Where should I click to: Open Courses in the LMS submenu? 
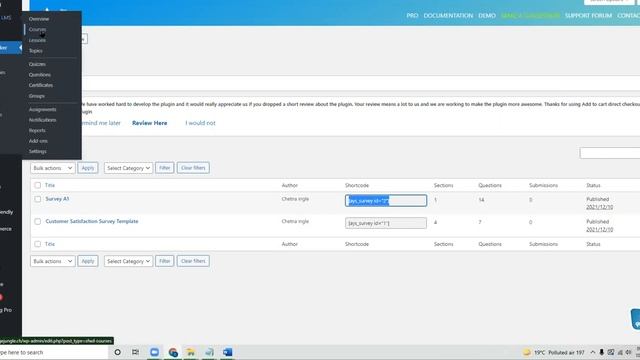point(37,29)
